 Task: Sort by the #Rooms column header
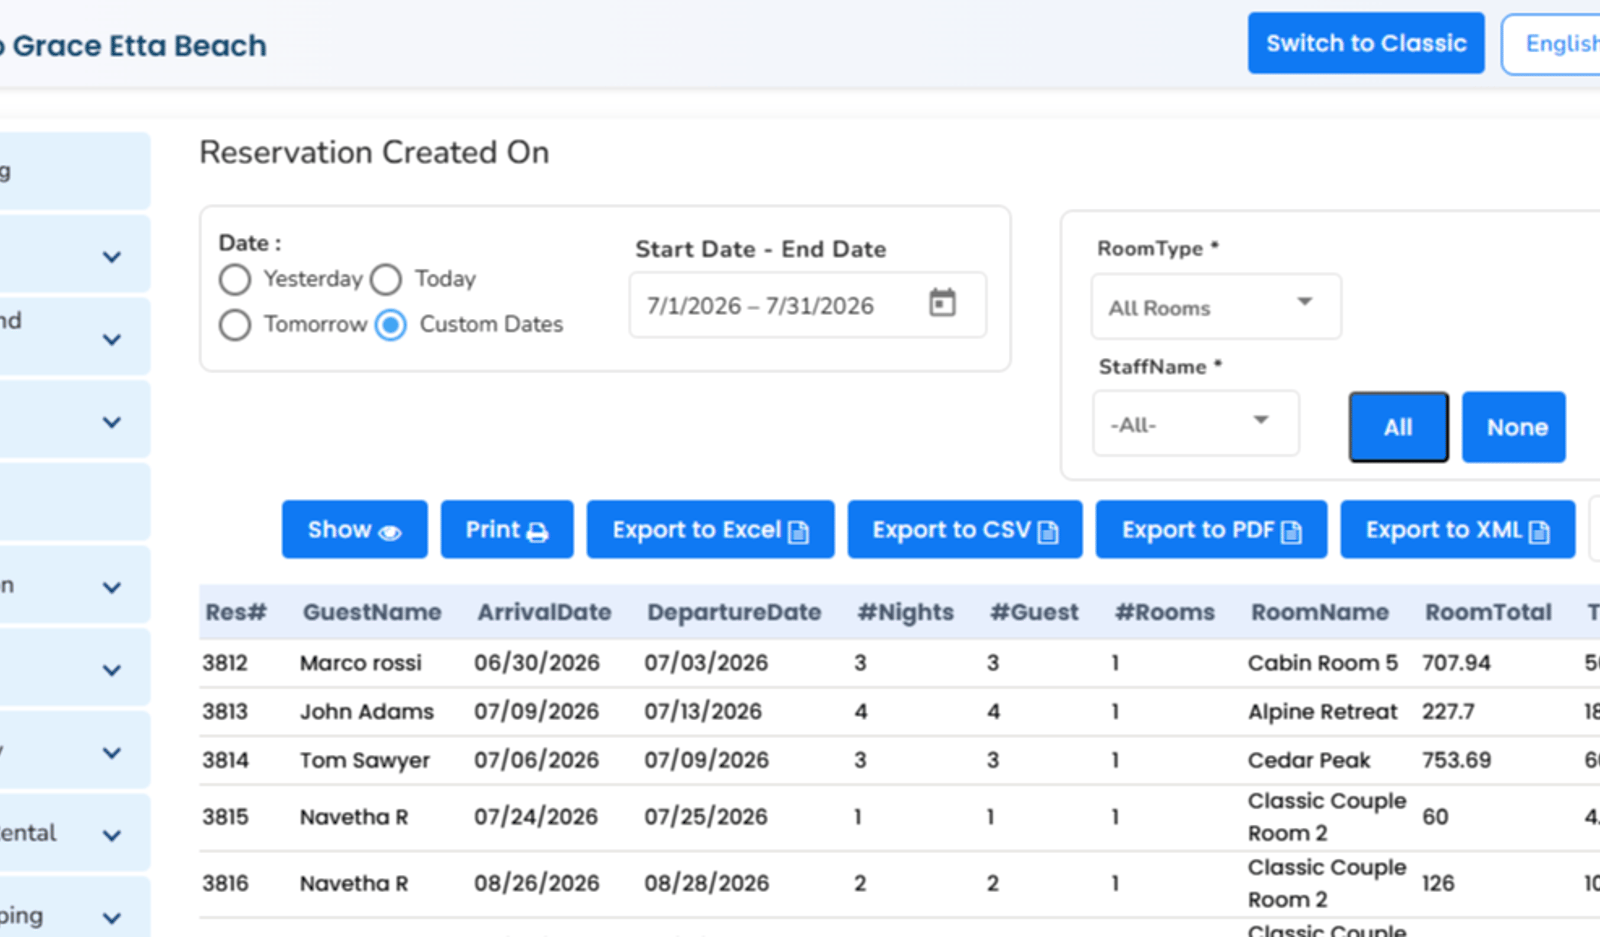1165,613
